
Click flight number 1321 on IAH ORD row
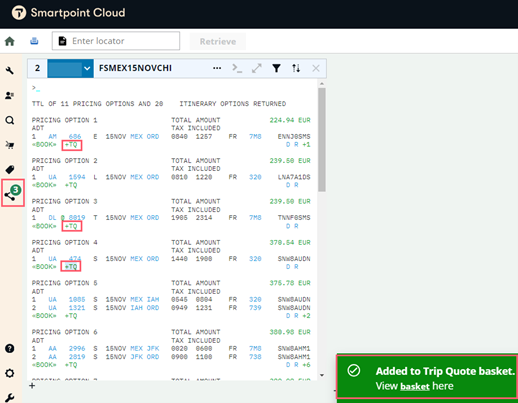[77, 308]
